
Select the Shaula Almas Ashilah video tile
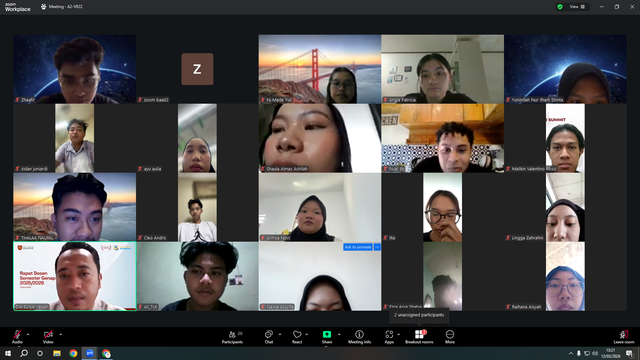[320, 138]
